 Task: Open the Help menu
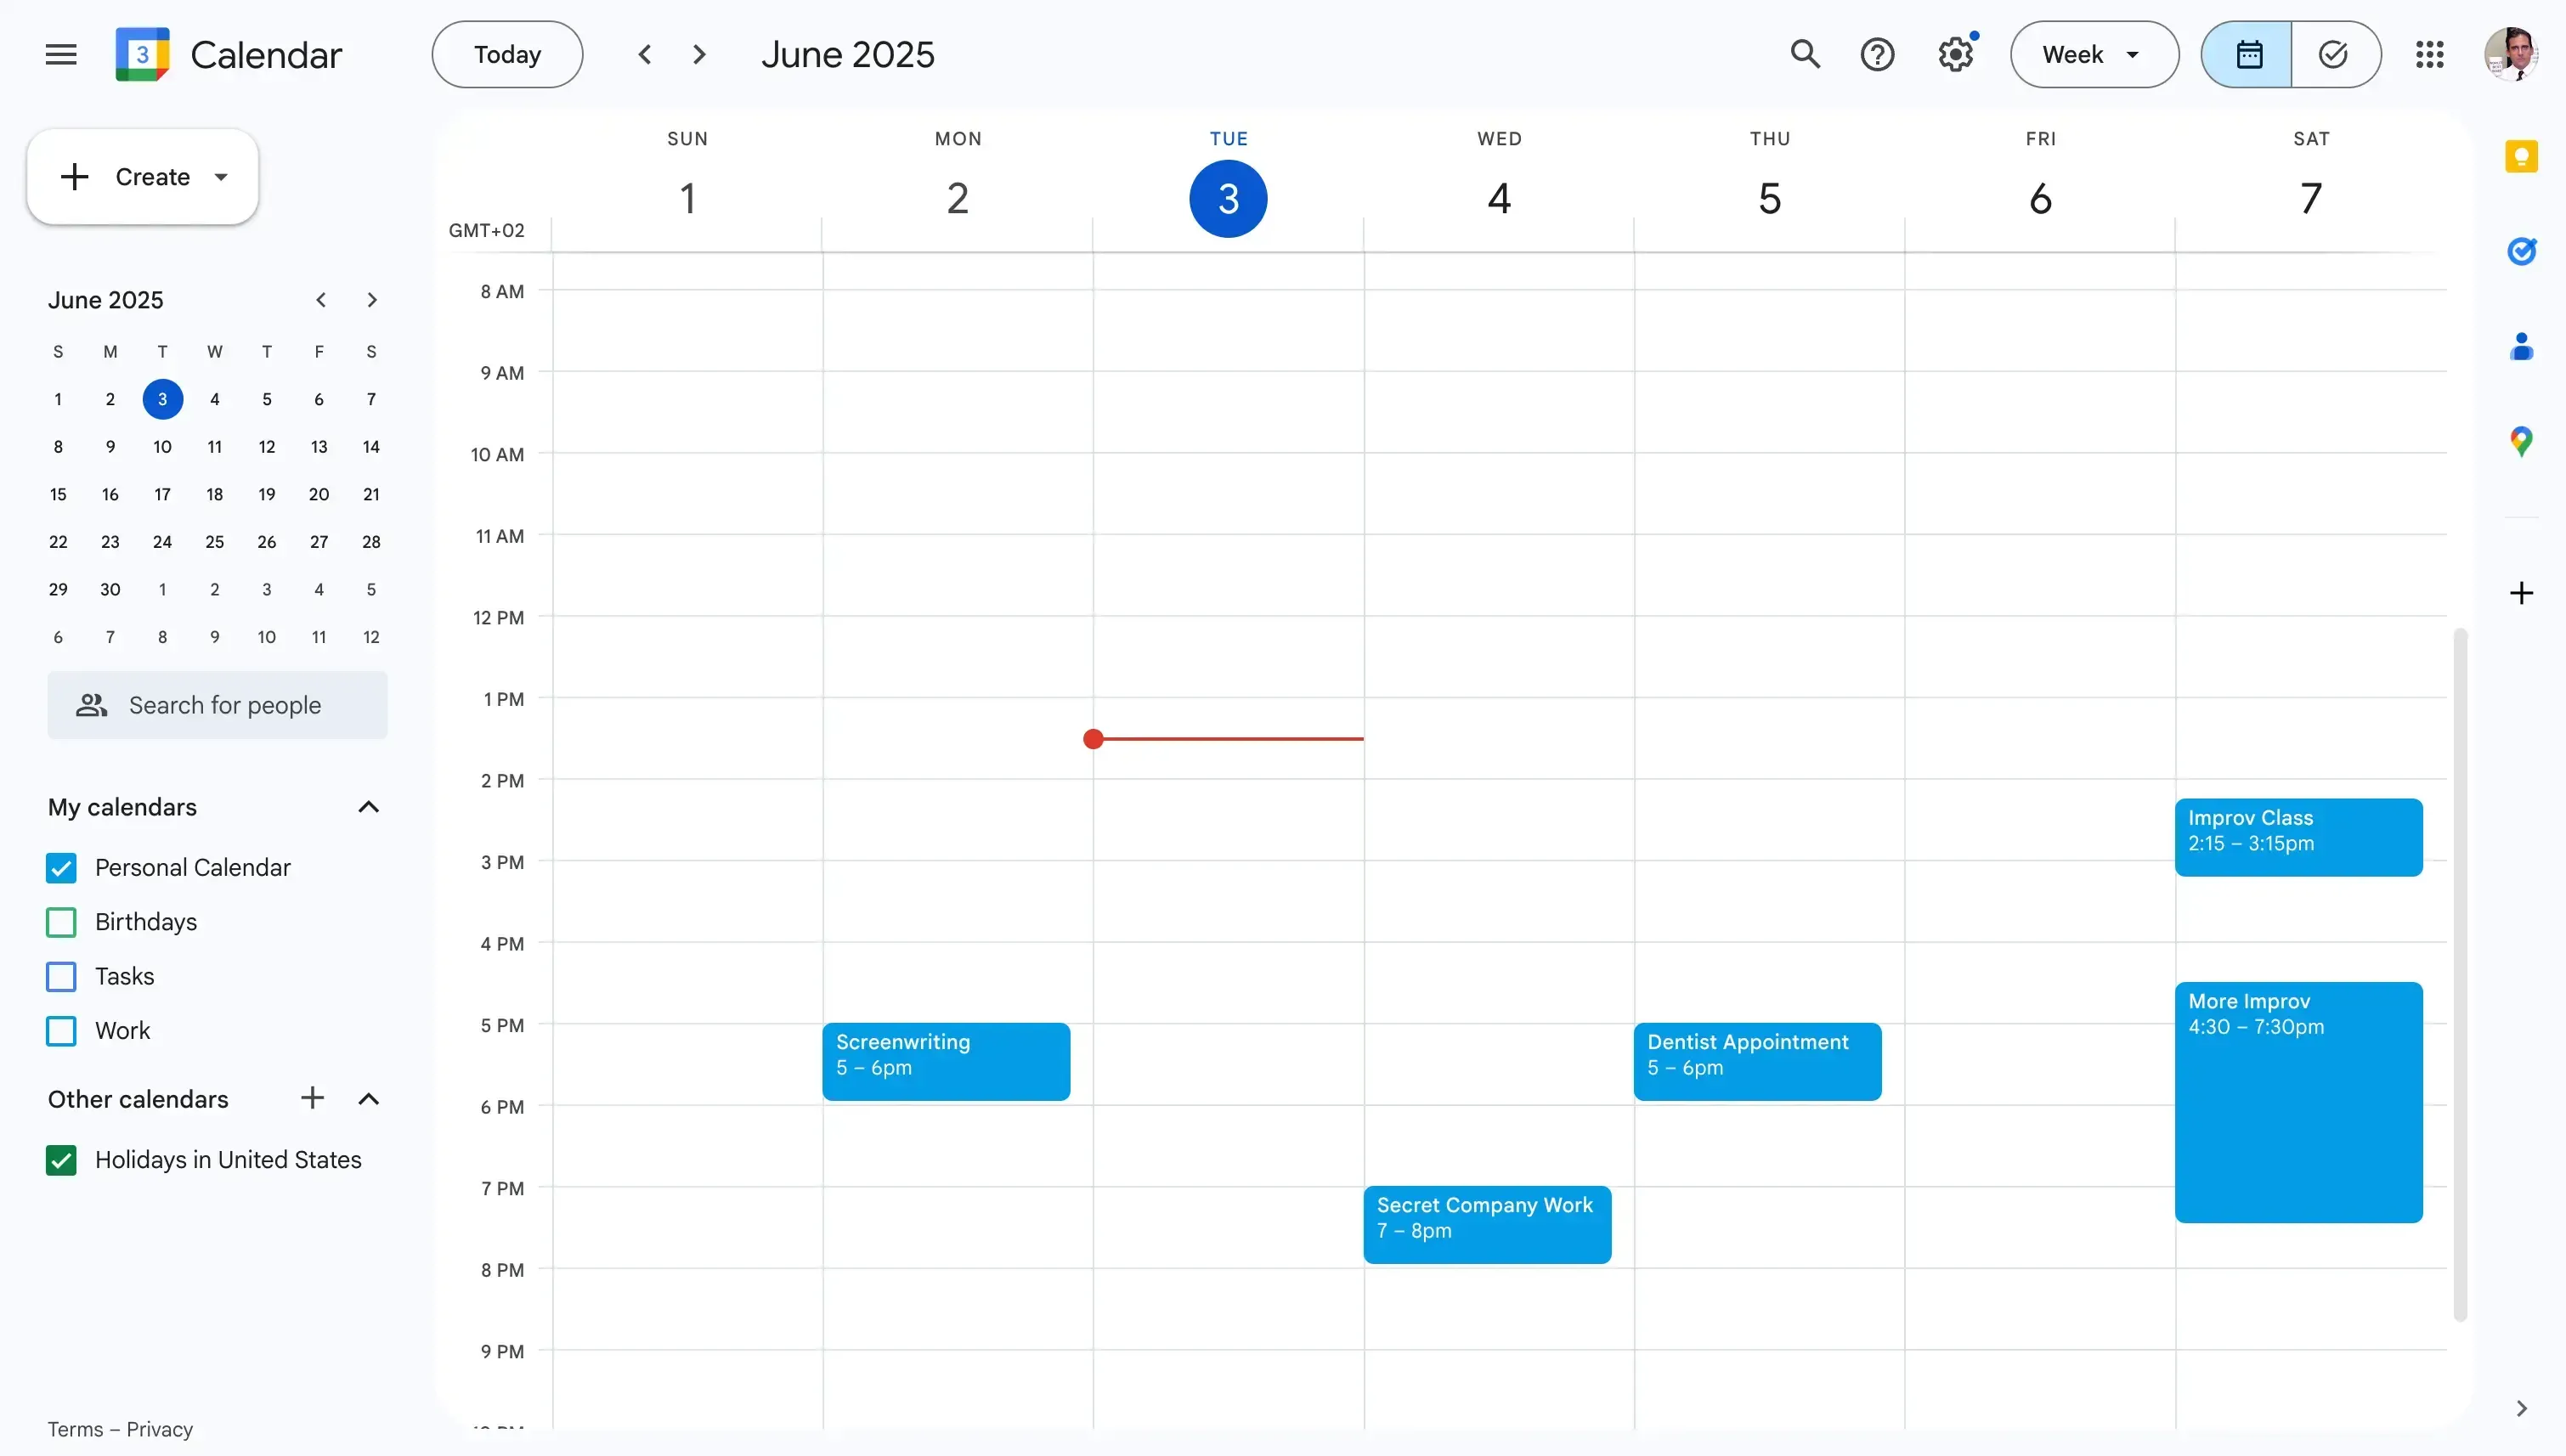[1877, 54]
